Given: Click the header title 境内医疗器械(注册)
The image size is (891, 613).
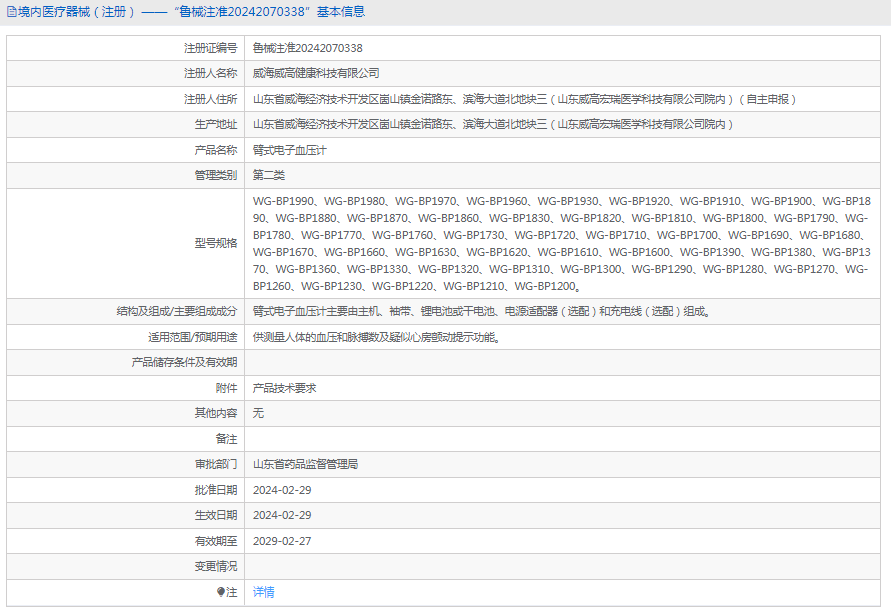Looking at the screenshot, I should tap(76, 12).
